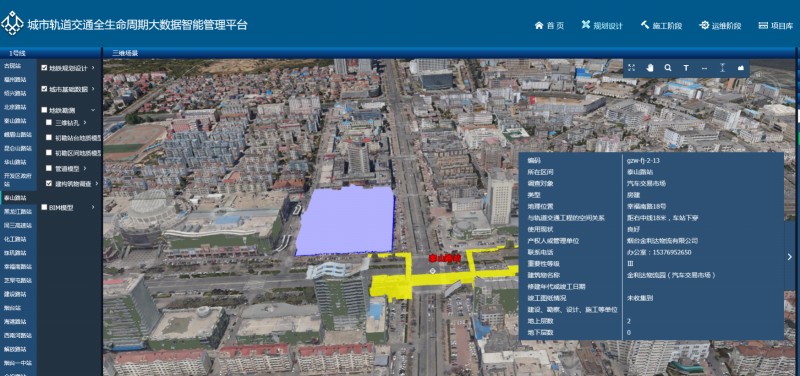This screenshot has height=376, width=800.
Task: Select the hand pan tool
Action: point(649,68)
